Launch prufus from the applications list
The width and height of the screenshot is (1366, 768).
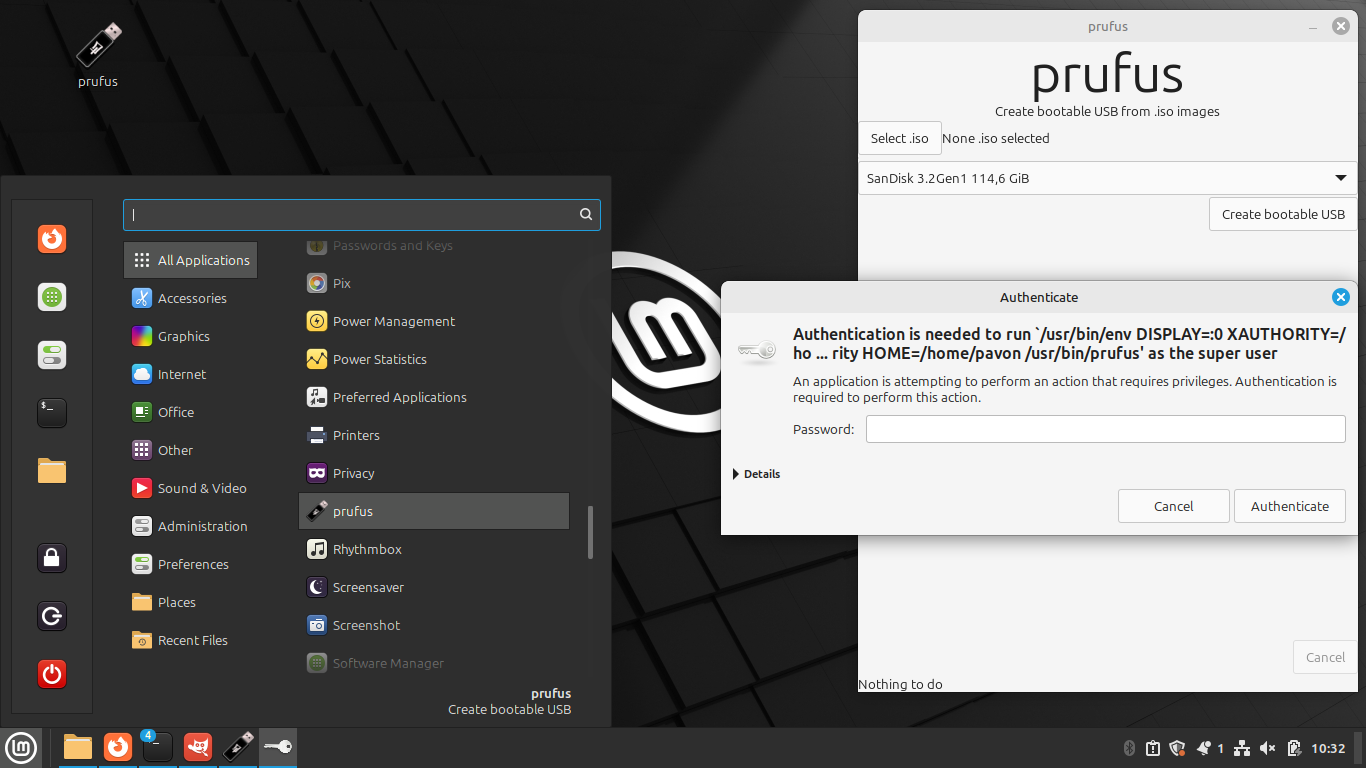pyautogui.click(x=434, y=511)
